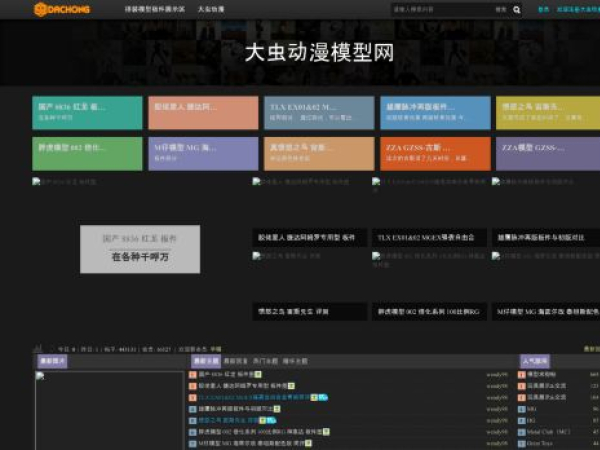
Task: Select the 精华主题 tab
Action: tap(296, 360)
